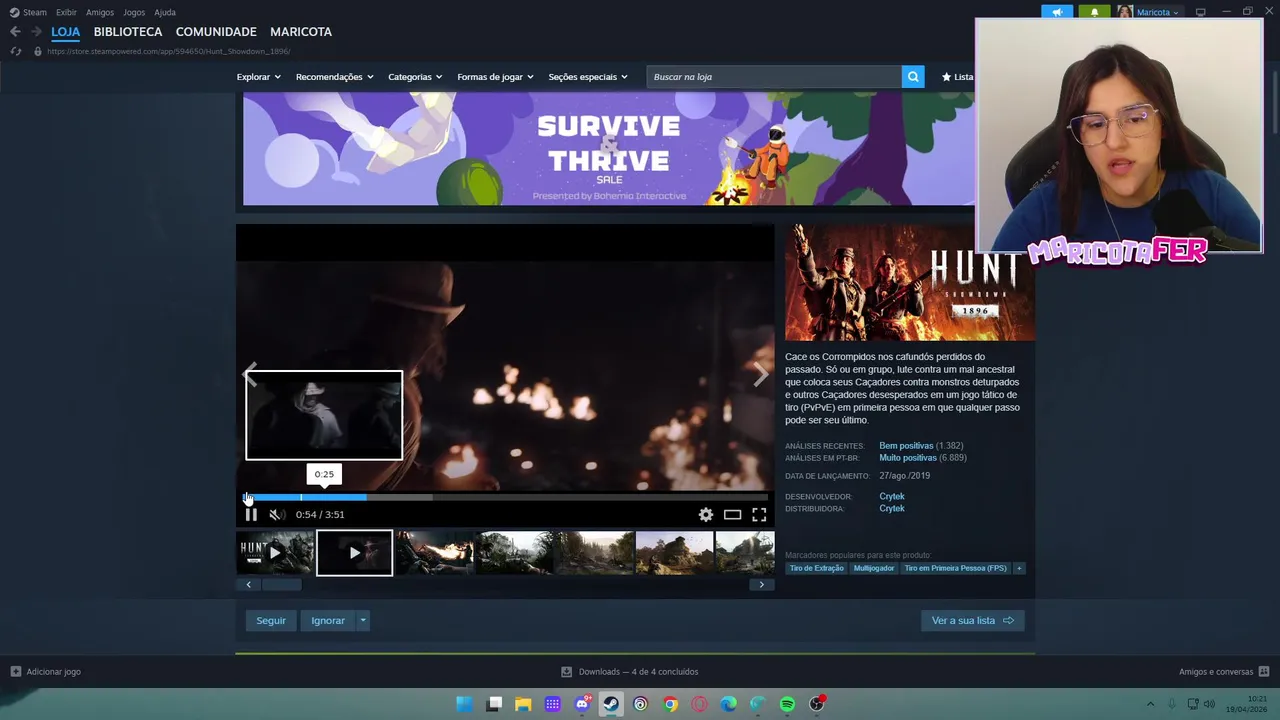This screenshot has width=1280, height=720.
Task: Select the Tiro de Extração tag
Action: point(817,568)
